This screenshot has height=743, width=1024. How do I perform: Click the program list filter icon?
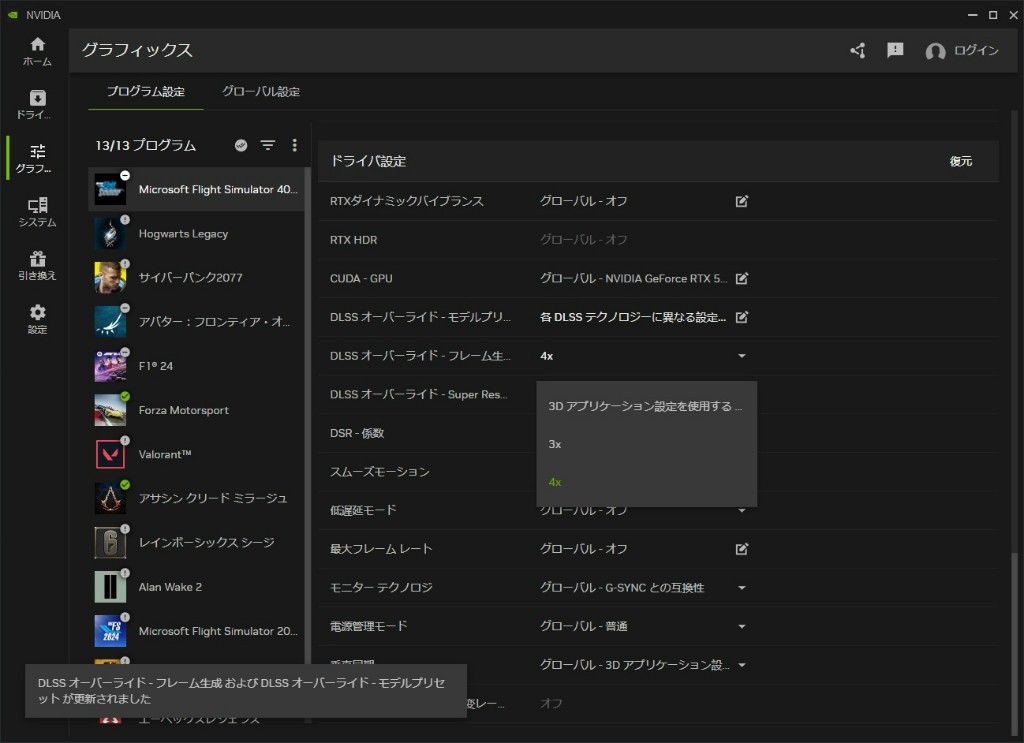[268, 146]
